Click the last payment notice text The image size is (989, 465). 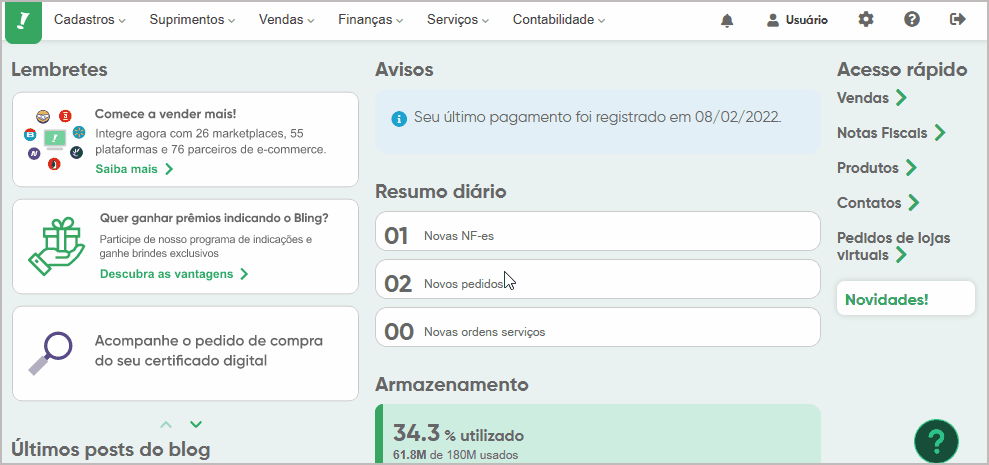[597, 117]
